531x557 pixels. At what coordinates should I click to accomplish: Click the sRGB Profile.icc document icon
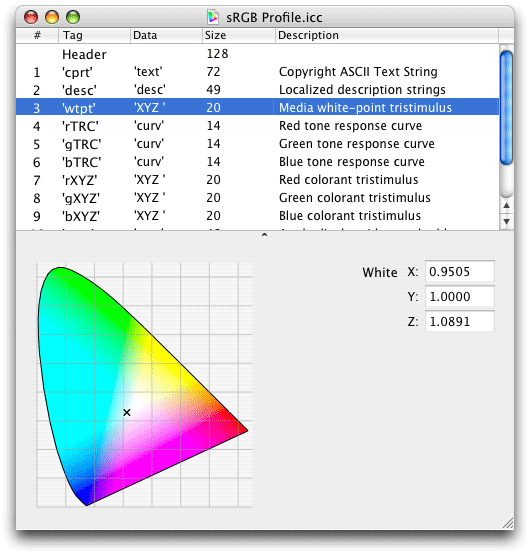click(x=213, y=17)
